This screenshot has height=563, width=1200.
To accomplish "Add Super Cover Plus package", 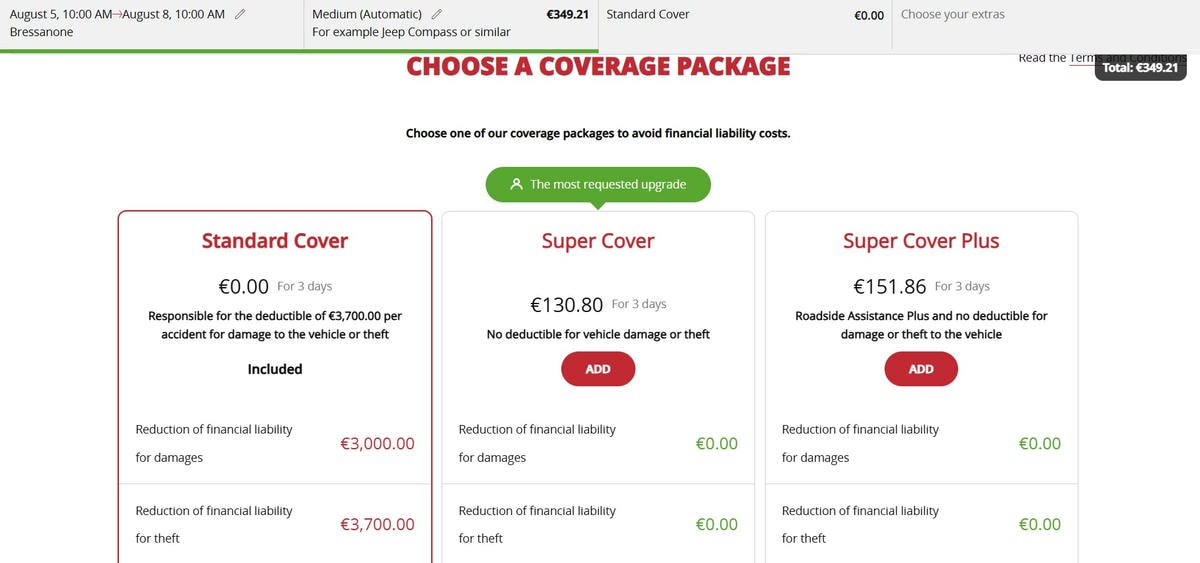I will pos(921,369).
